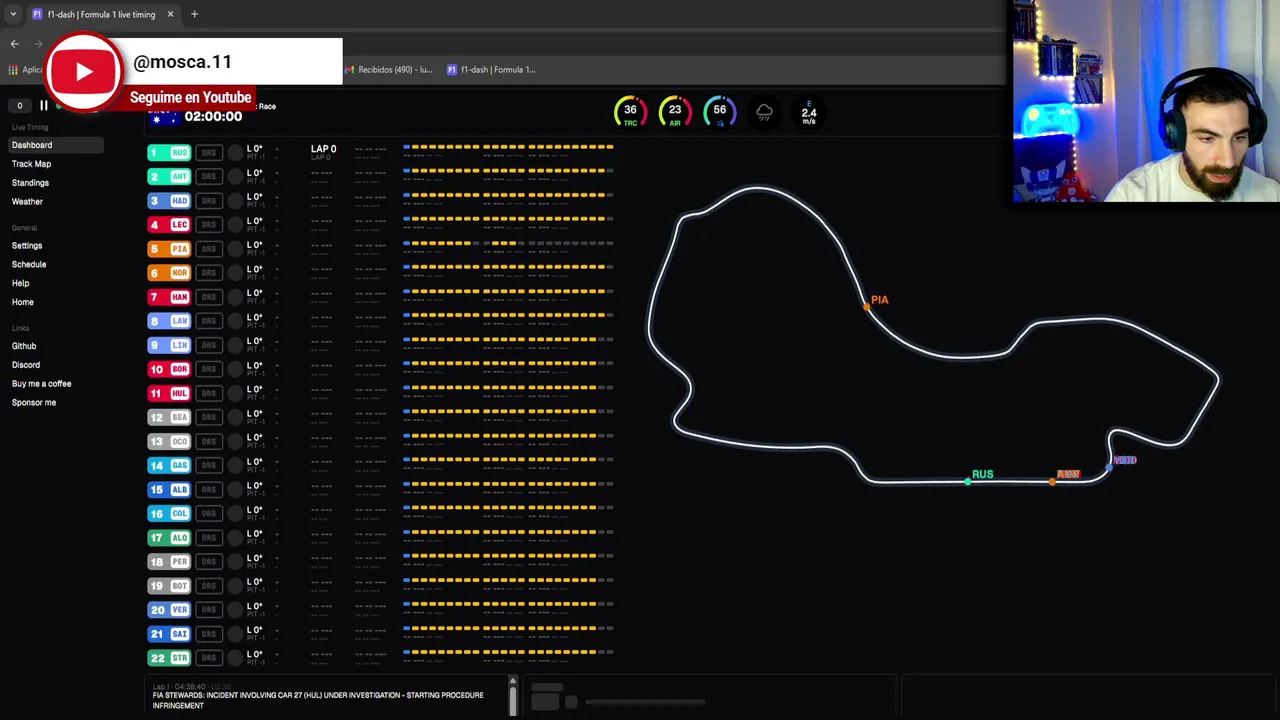Viewport: 1280px width, 720px height.
Task: Click the DRS indicator in BOR row
Action: coord(208,369)
